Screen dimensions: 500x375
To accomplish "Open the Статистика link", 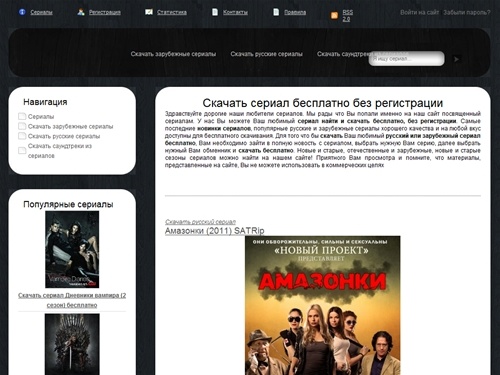I will (172, 12).
